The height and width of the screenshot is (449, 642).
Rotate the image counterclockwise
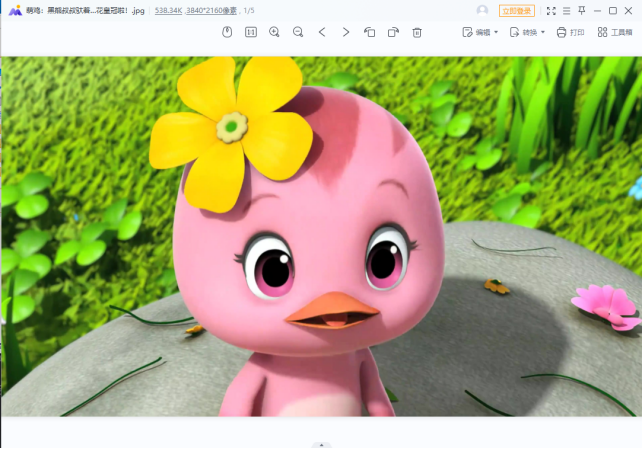coord(369,32)
